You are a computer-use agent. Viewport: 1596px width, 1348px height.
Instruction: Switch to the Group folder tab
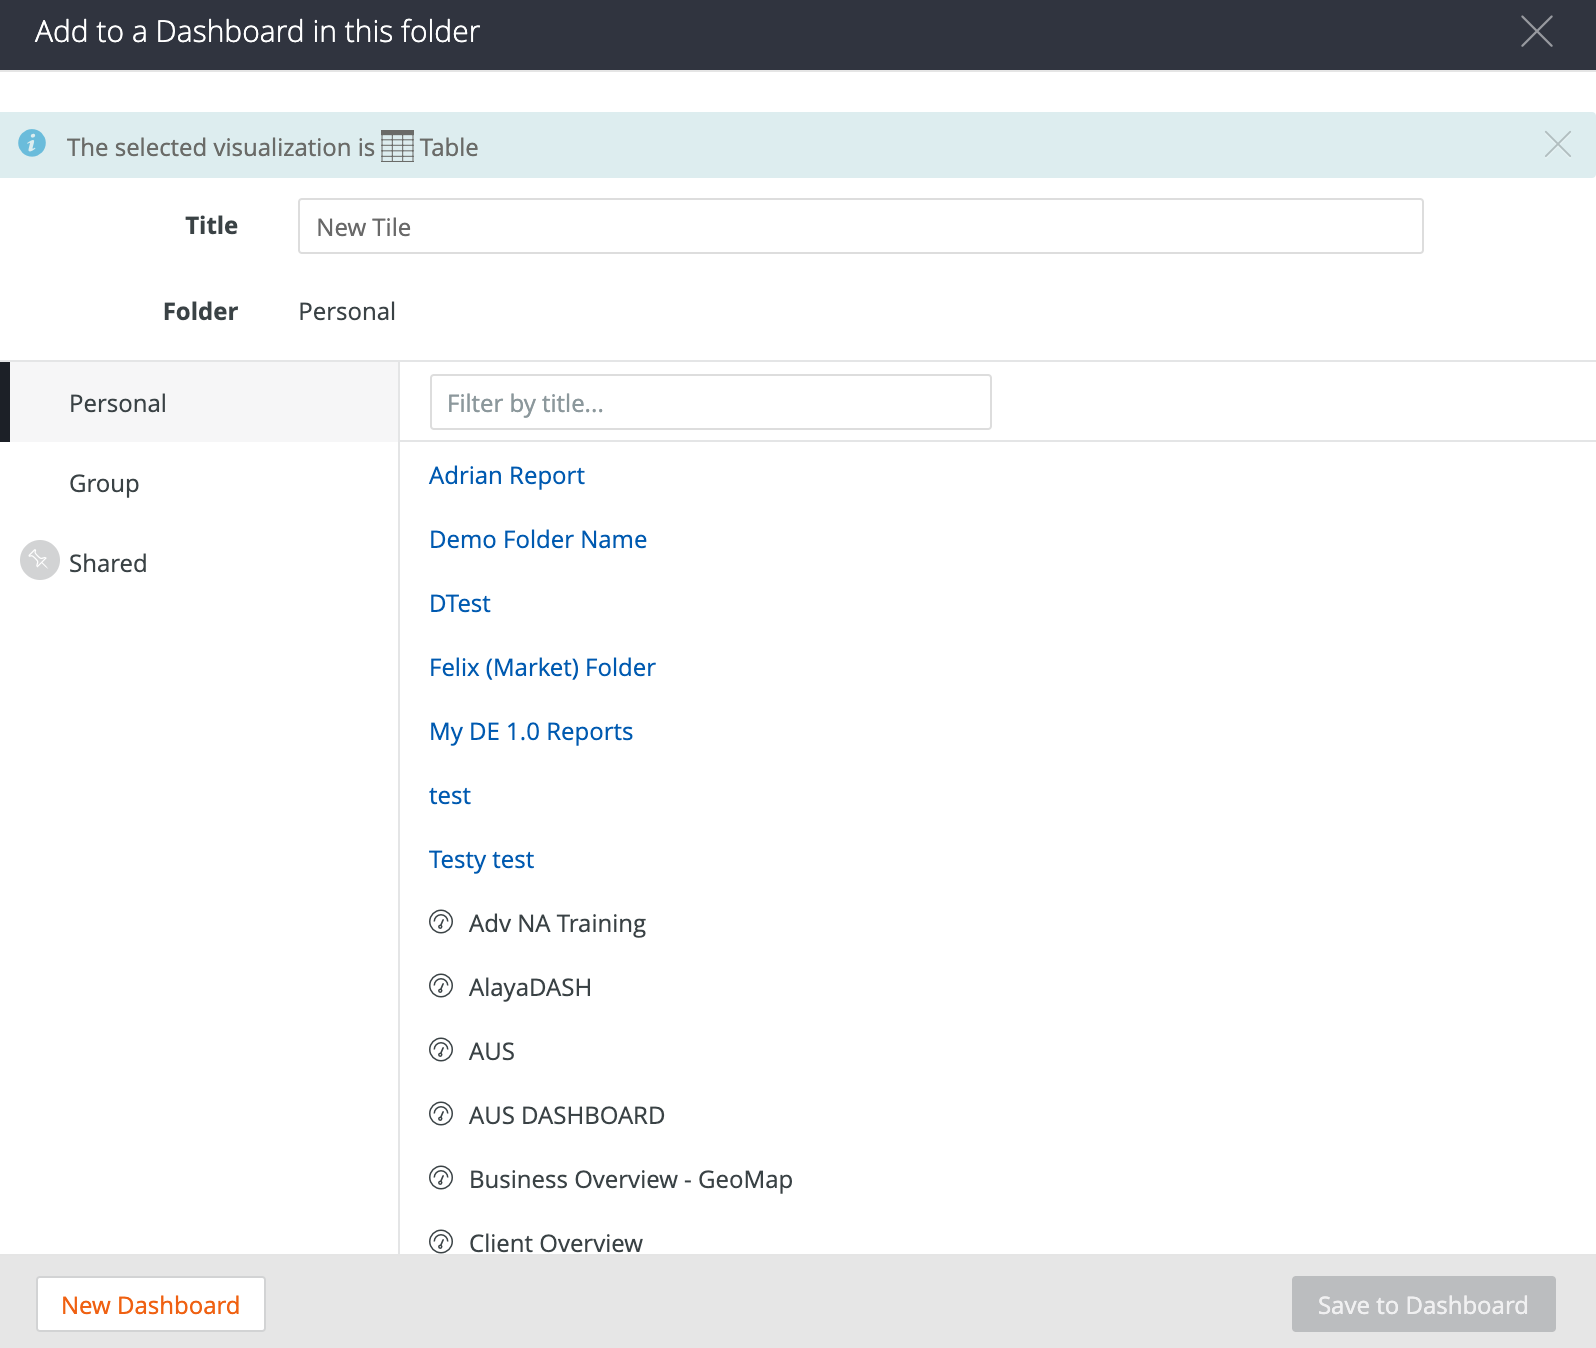click(x=104, y=483)
